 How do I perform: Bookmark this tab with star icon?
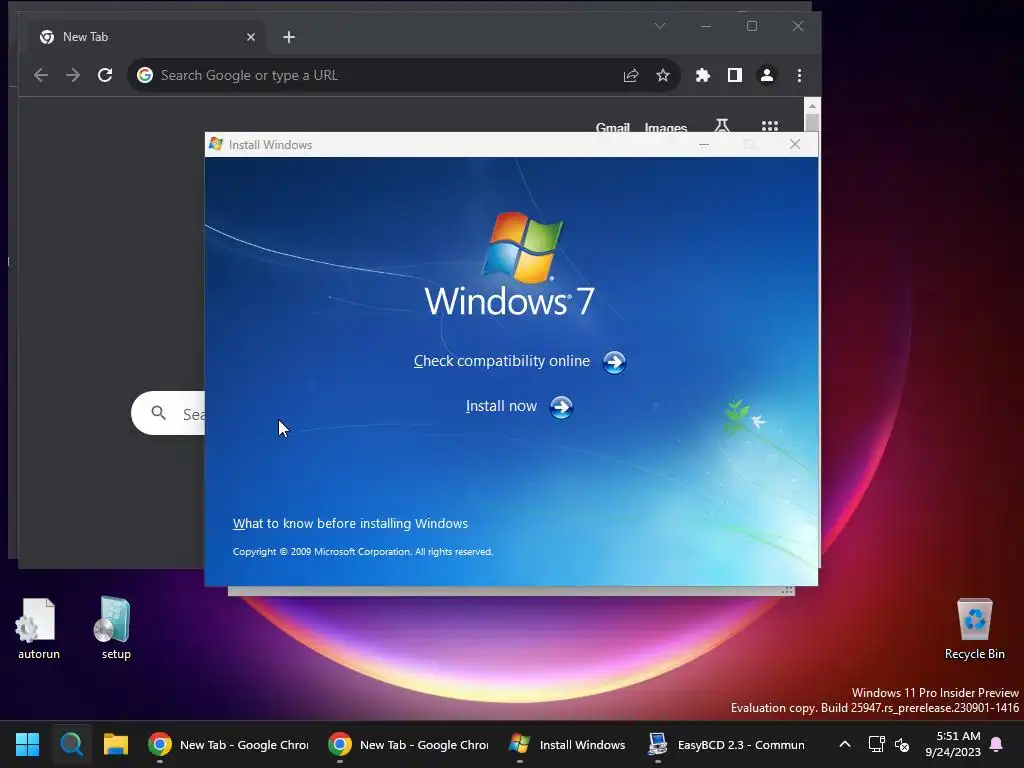tap(663, 75)
